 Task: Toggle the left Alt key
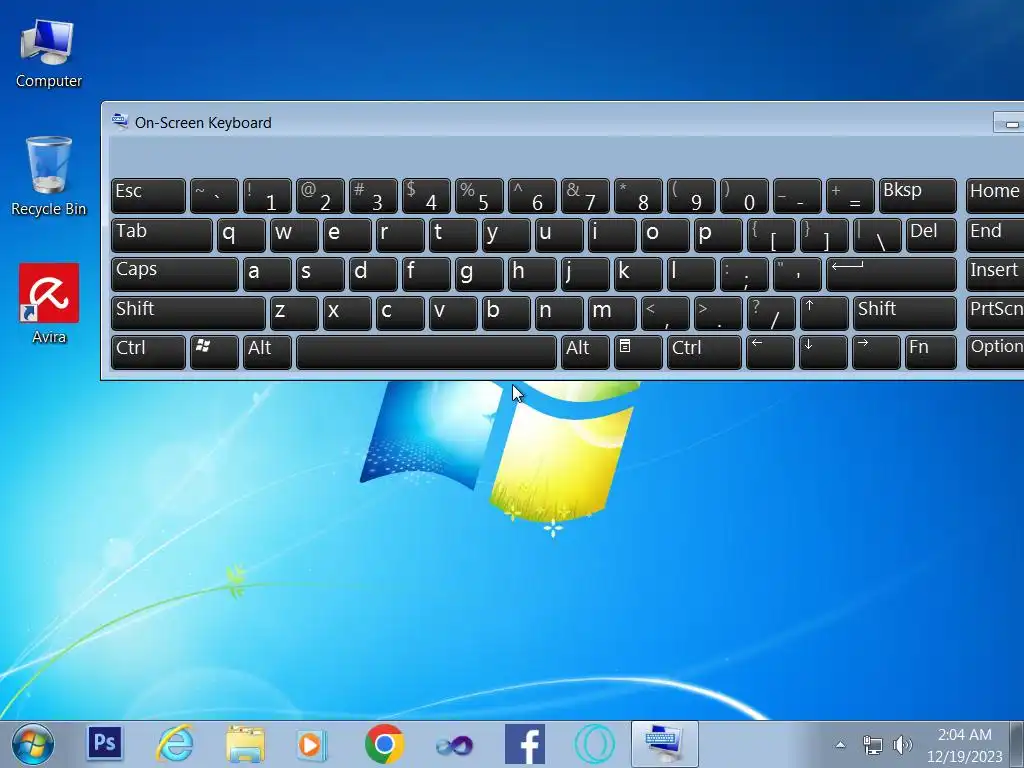[x=267, y=353]
